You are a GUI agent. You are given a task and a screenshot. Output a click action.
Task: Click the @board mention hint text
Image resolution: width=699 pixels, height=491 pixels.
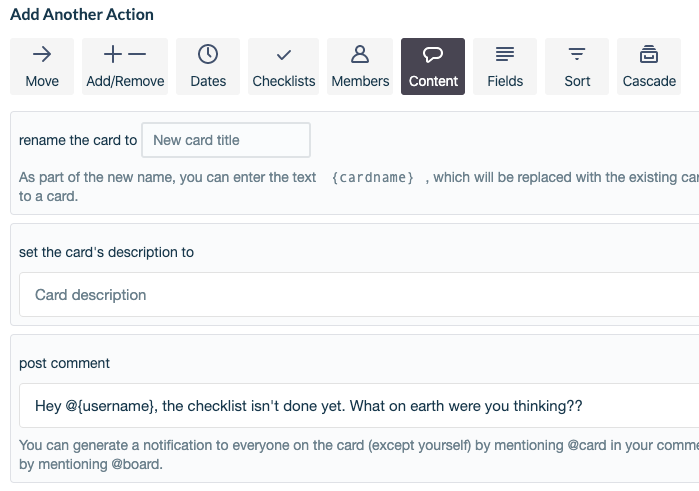coord(136,465)
